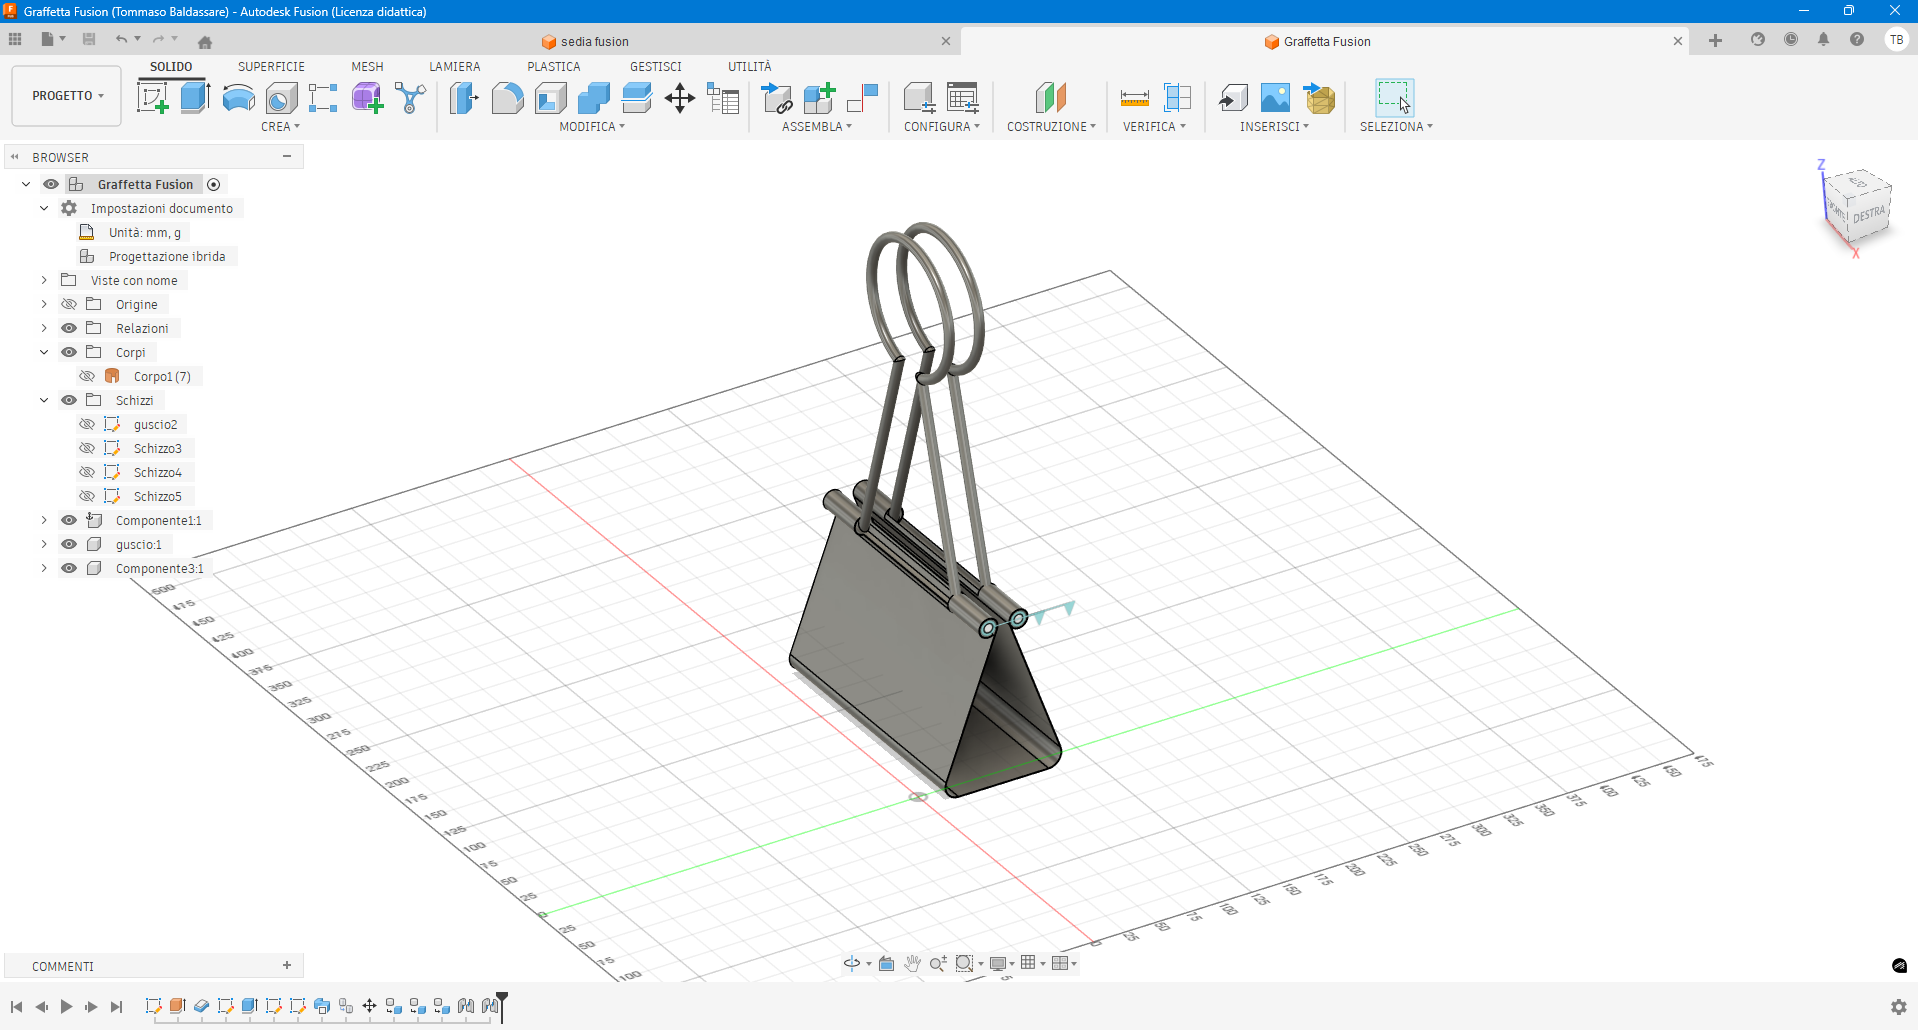
Task: Activate the Pan tool in navigation bar
Action: [x=912, y=963]
